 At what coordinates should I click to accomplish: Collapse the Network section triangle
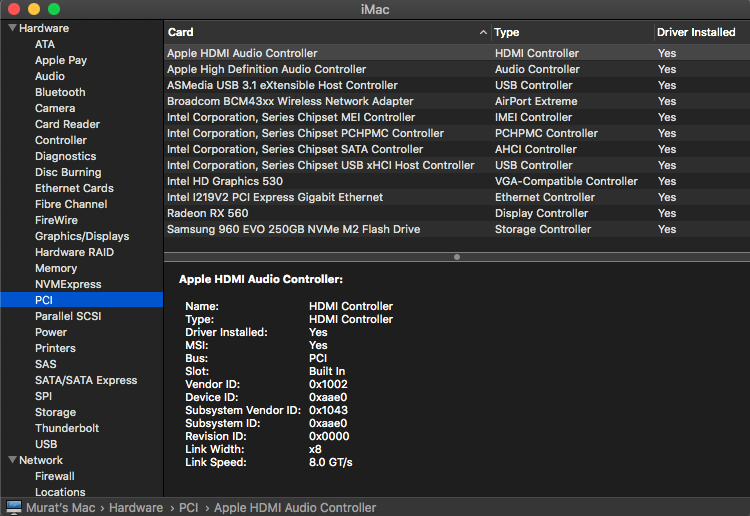click(12, 460)
